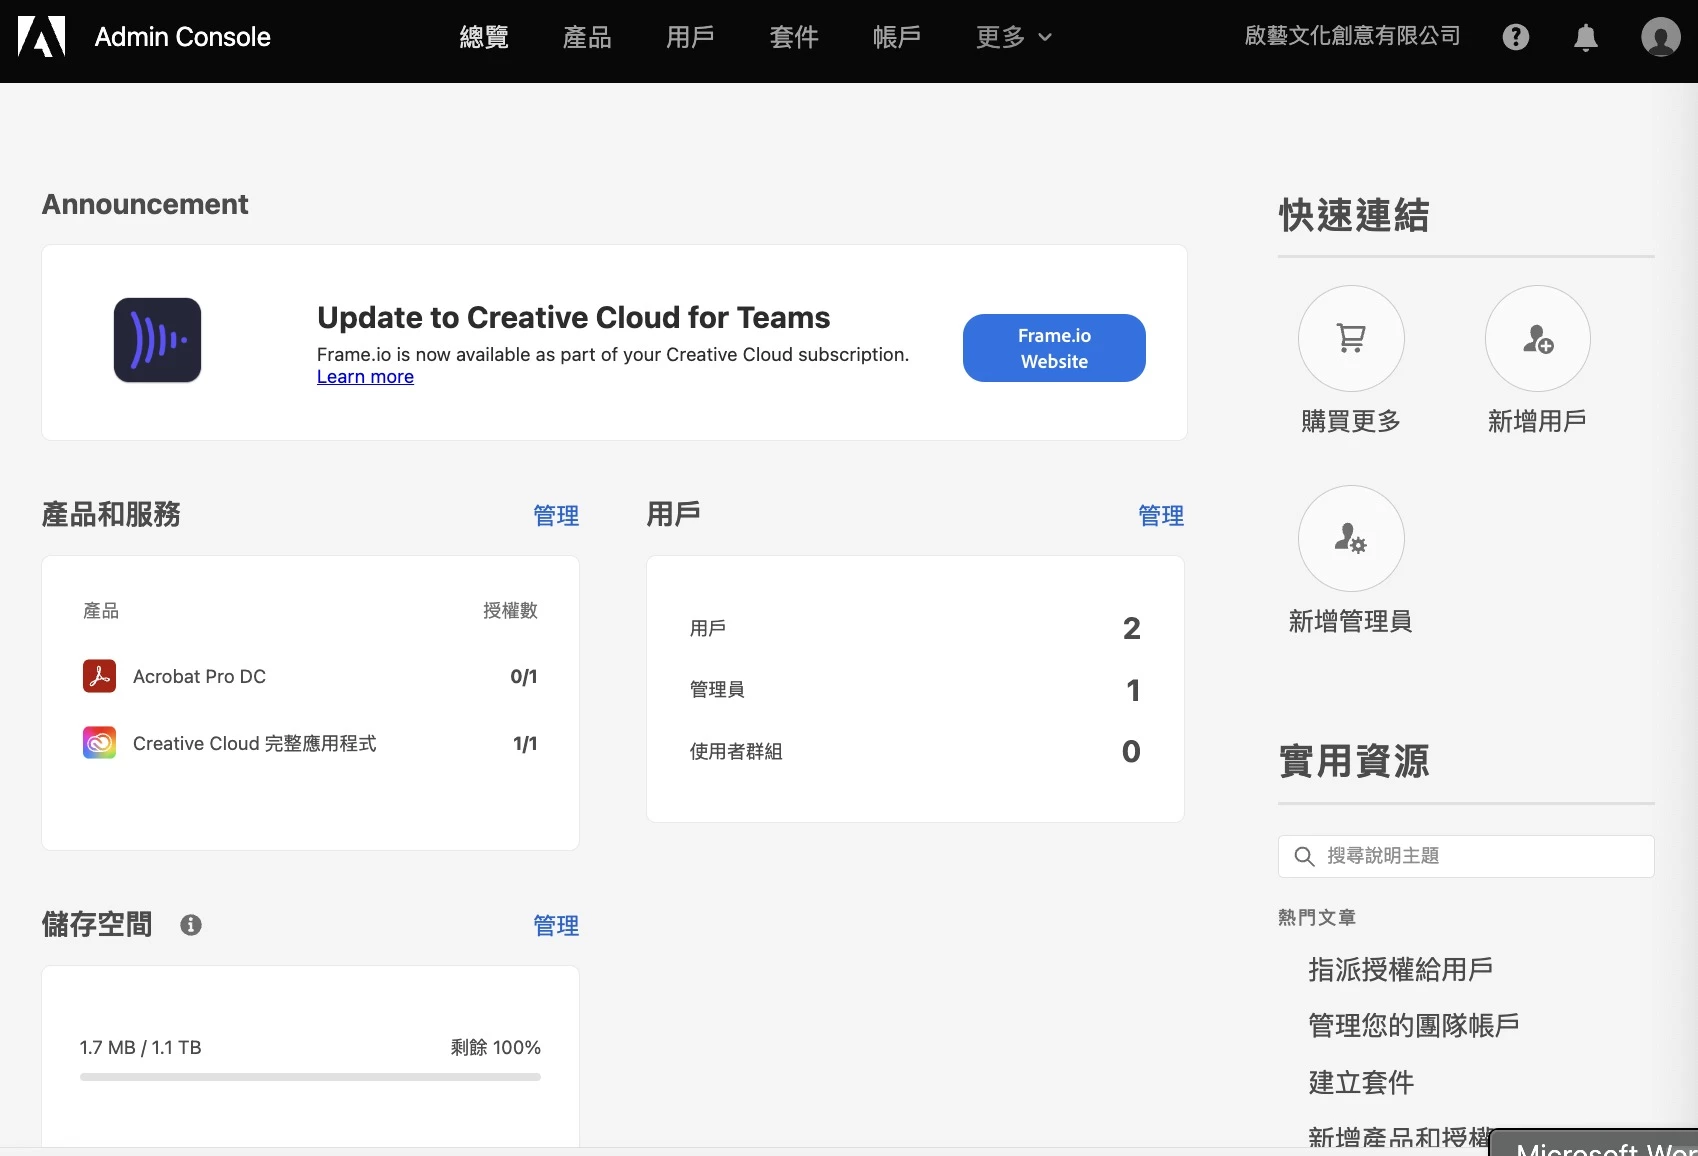Click the 剩餘 100% text
This screenshot has height=1156, width=1698.
pos(496,1047)
